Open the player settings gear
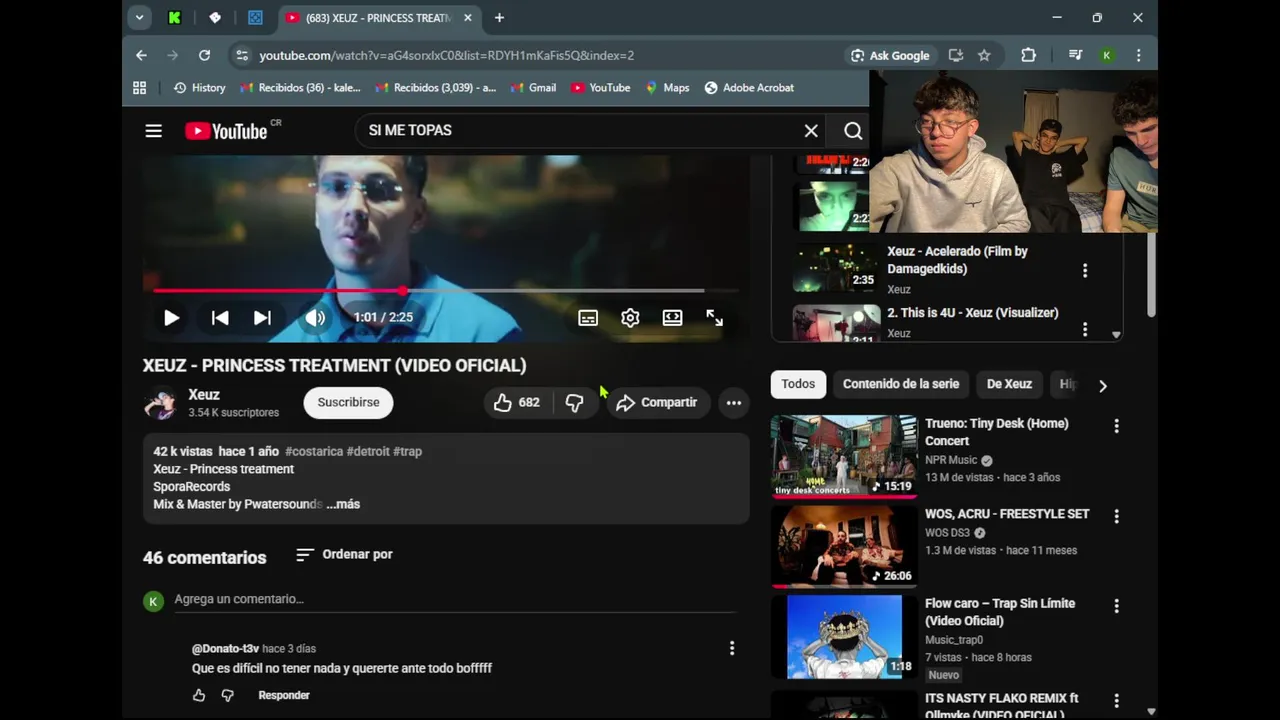1280x720 pixels. click(630, 318)
